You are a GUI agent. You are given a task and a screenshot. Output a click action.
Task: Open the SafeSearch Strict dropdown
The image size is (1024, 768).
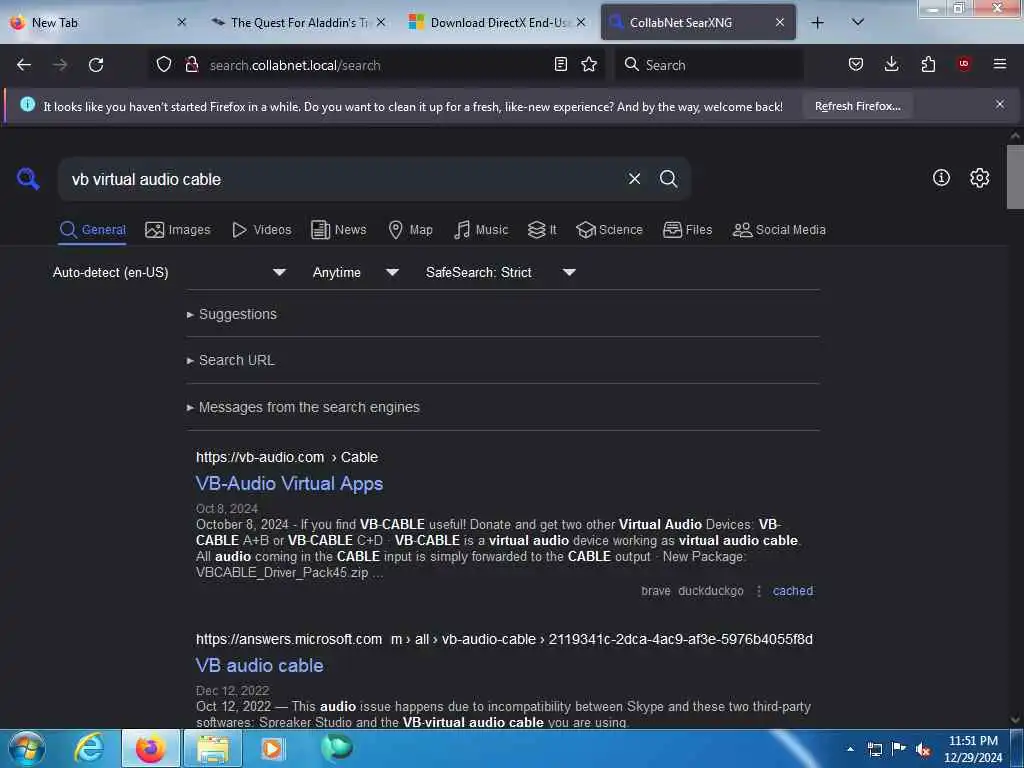click(x=500, y=272)
